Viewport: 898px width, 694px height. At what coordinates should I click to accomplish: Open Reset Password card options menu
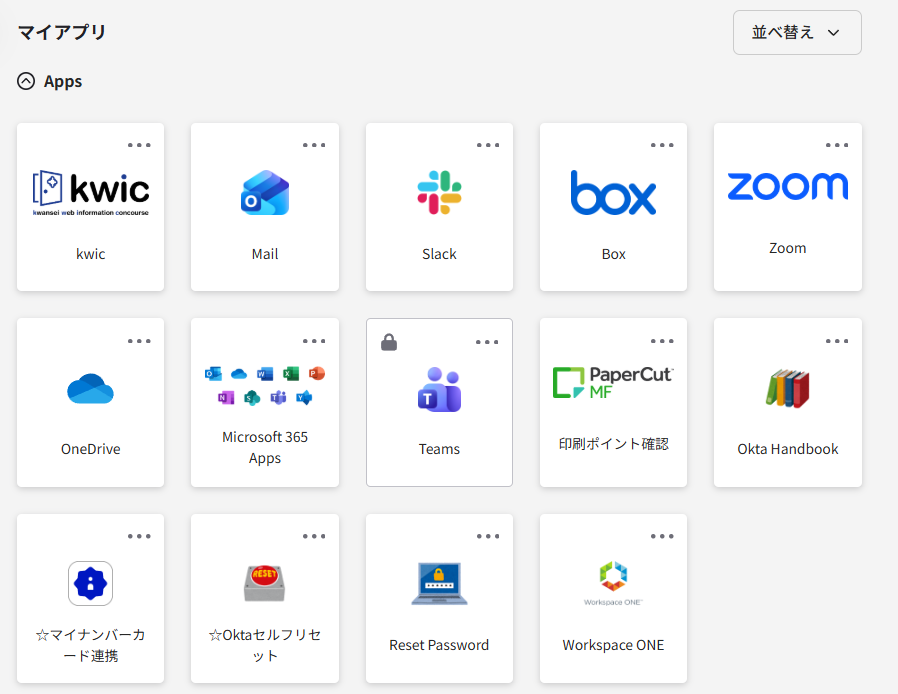tap(488, 536)
